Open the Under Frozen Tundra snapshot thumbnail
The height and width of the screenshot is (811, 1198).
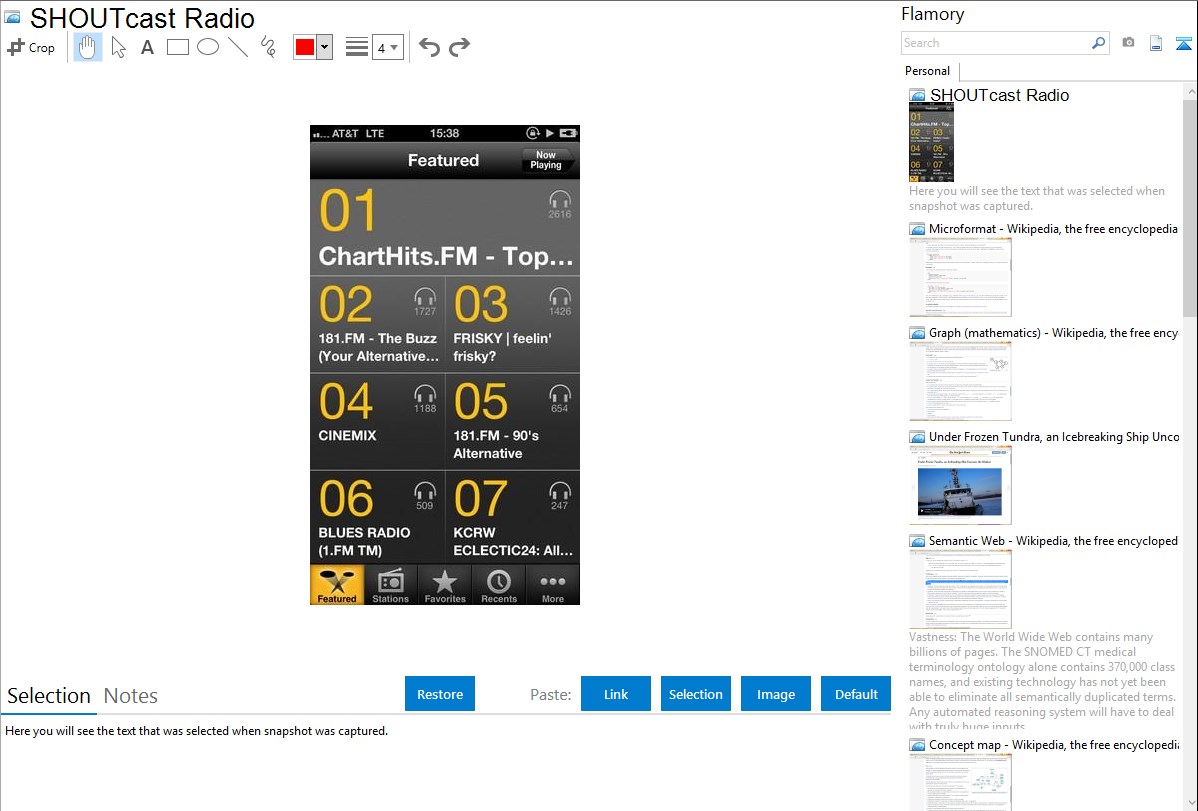960,485
